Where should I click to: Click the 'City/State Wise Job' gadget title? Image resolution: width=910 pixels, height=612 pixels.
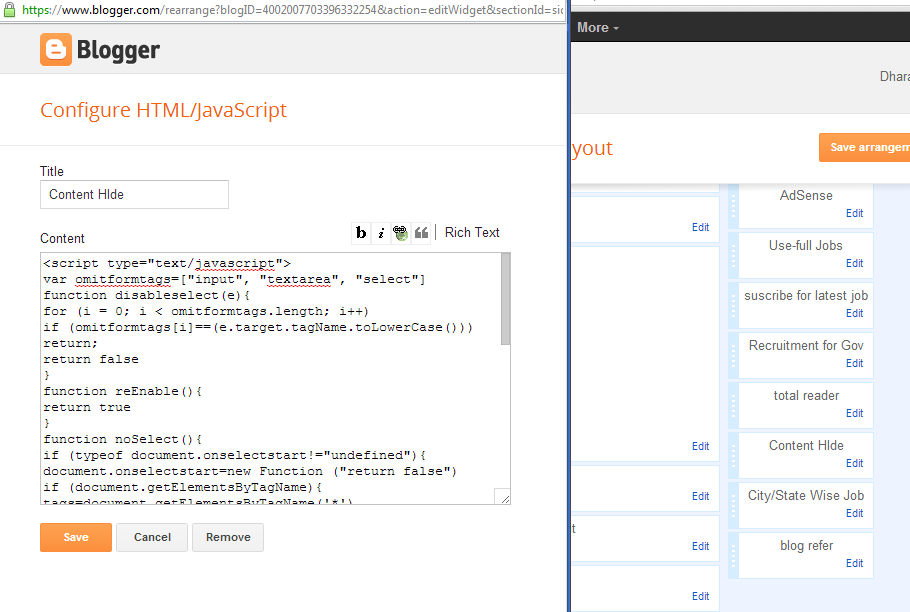pos(806,495)
